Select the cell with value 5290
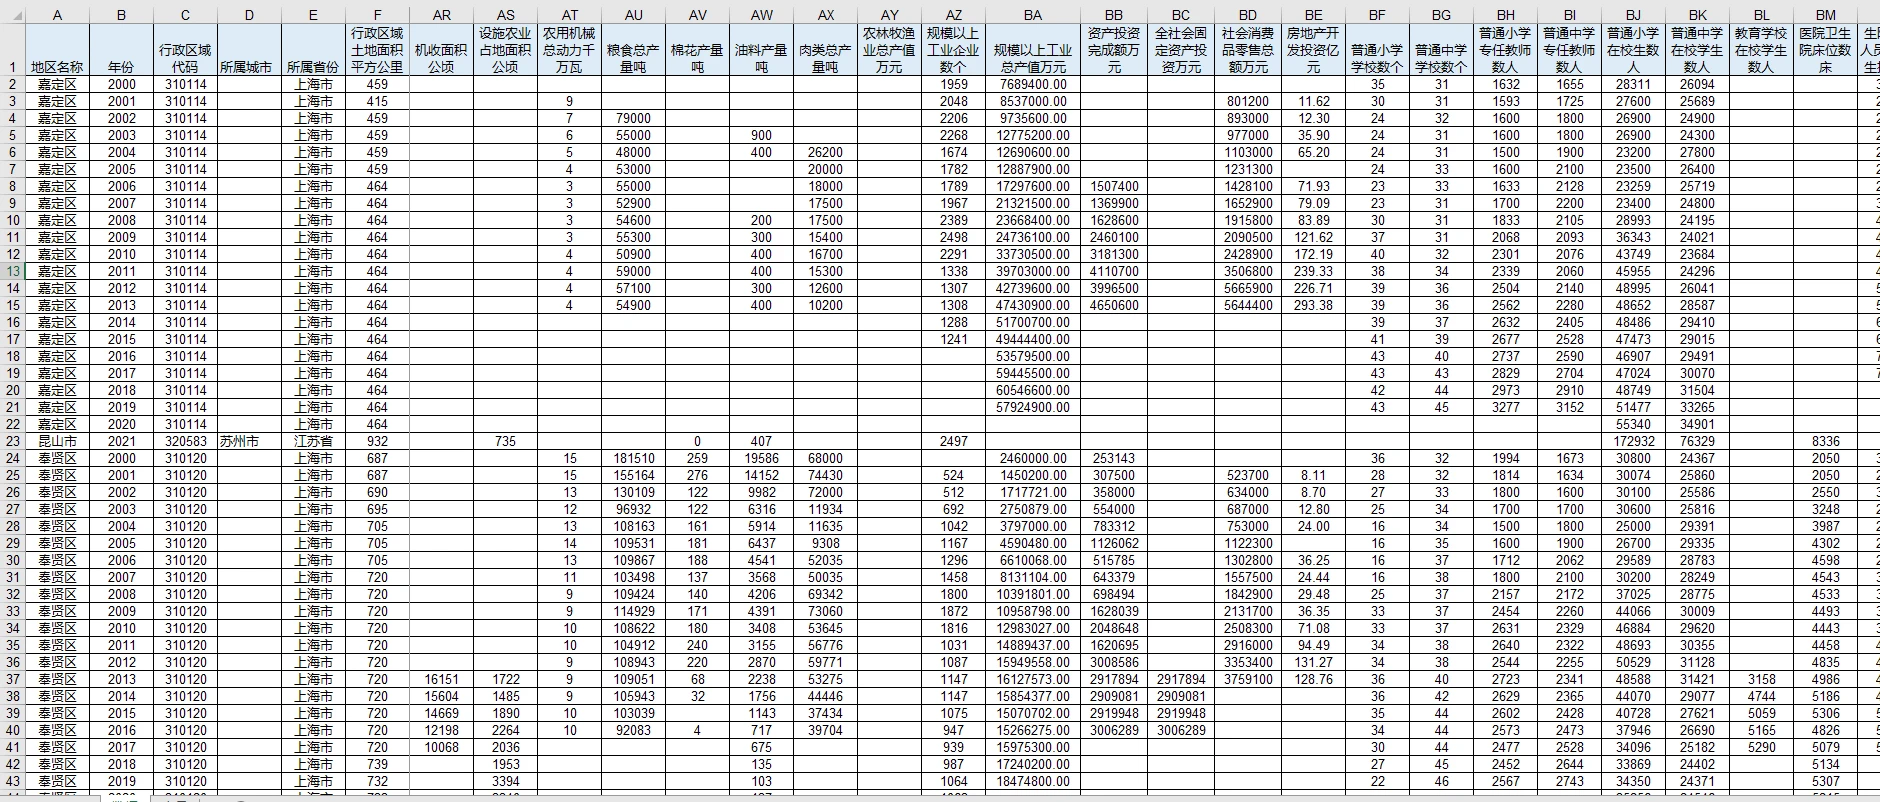Screen dimensions: 1880x802 (1761, 747)
